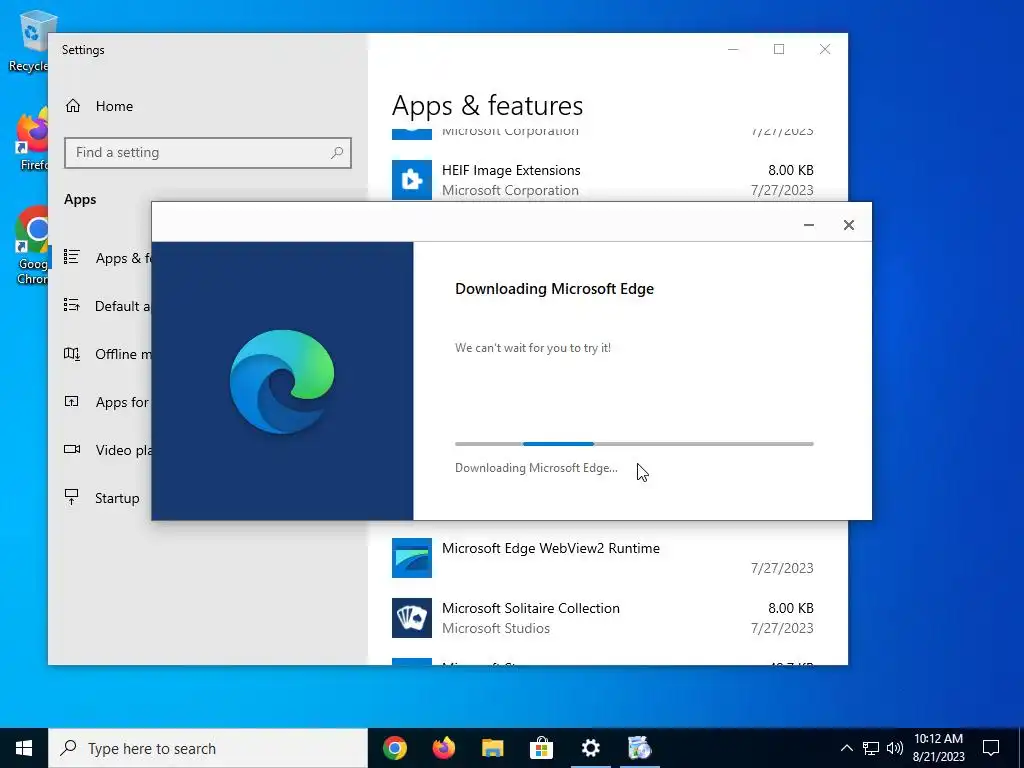Click the HEIF Image Extensions app icon
The width and height of the screenshot is (1024, 768).
click(x=411, y=180)
